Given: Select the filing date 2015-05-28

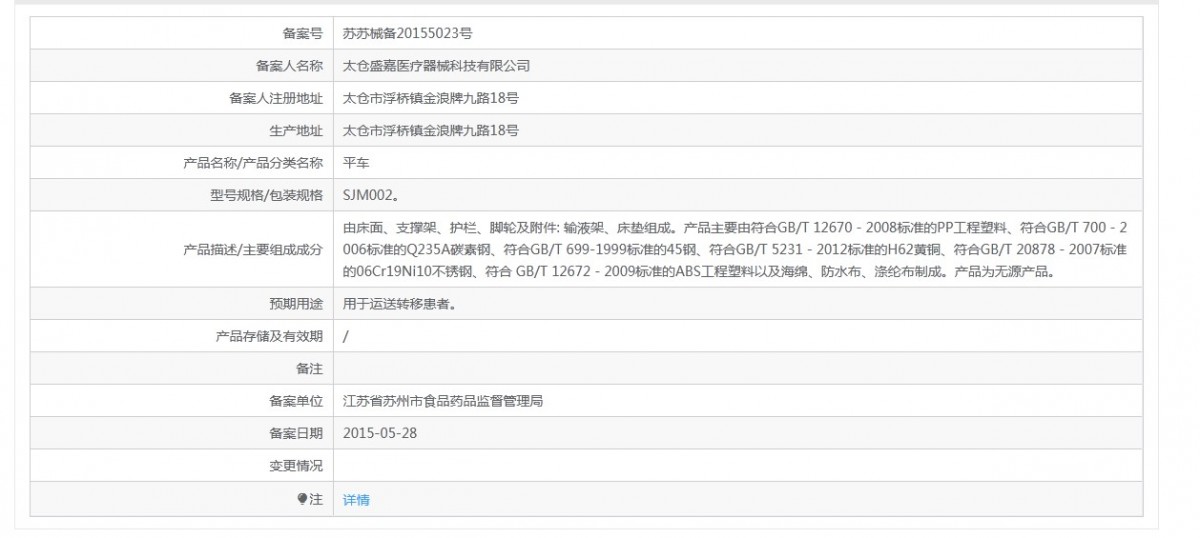Looking at the screenshot, I should [379, 434].
